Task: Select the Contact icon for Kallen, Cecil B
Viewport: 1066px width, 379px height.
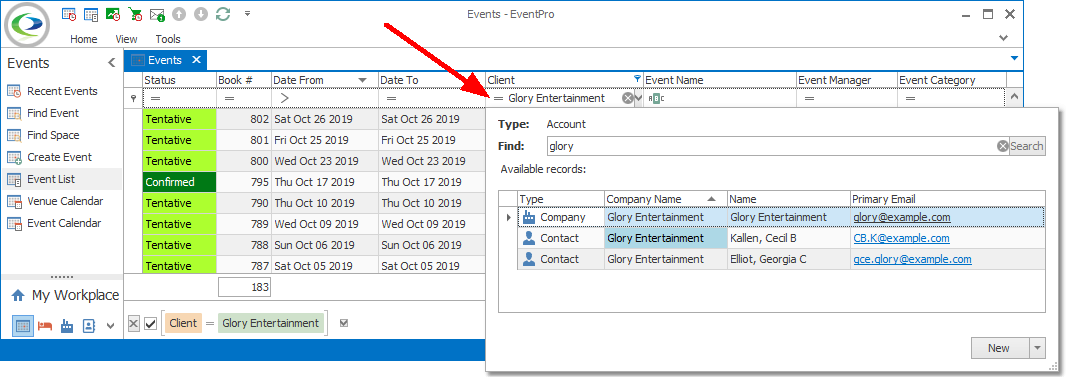Action: 529,238
